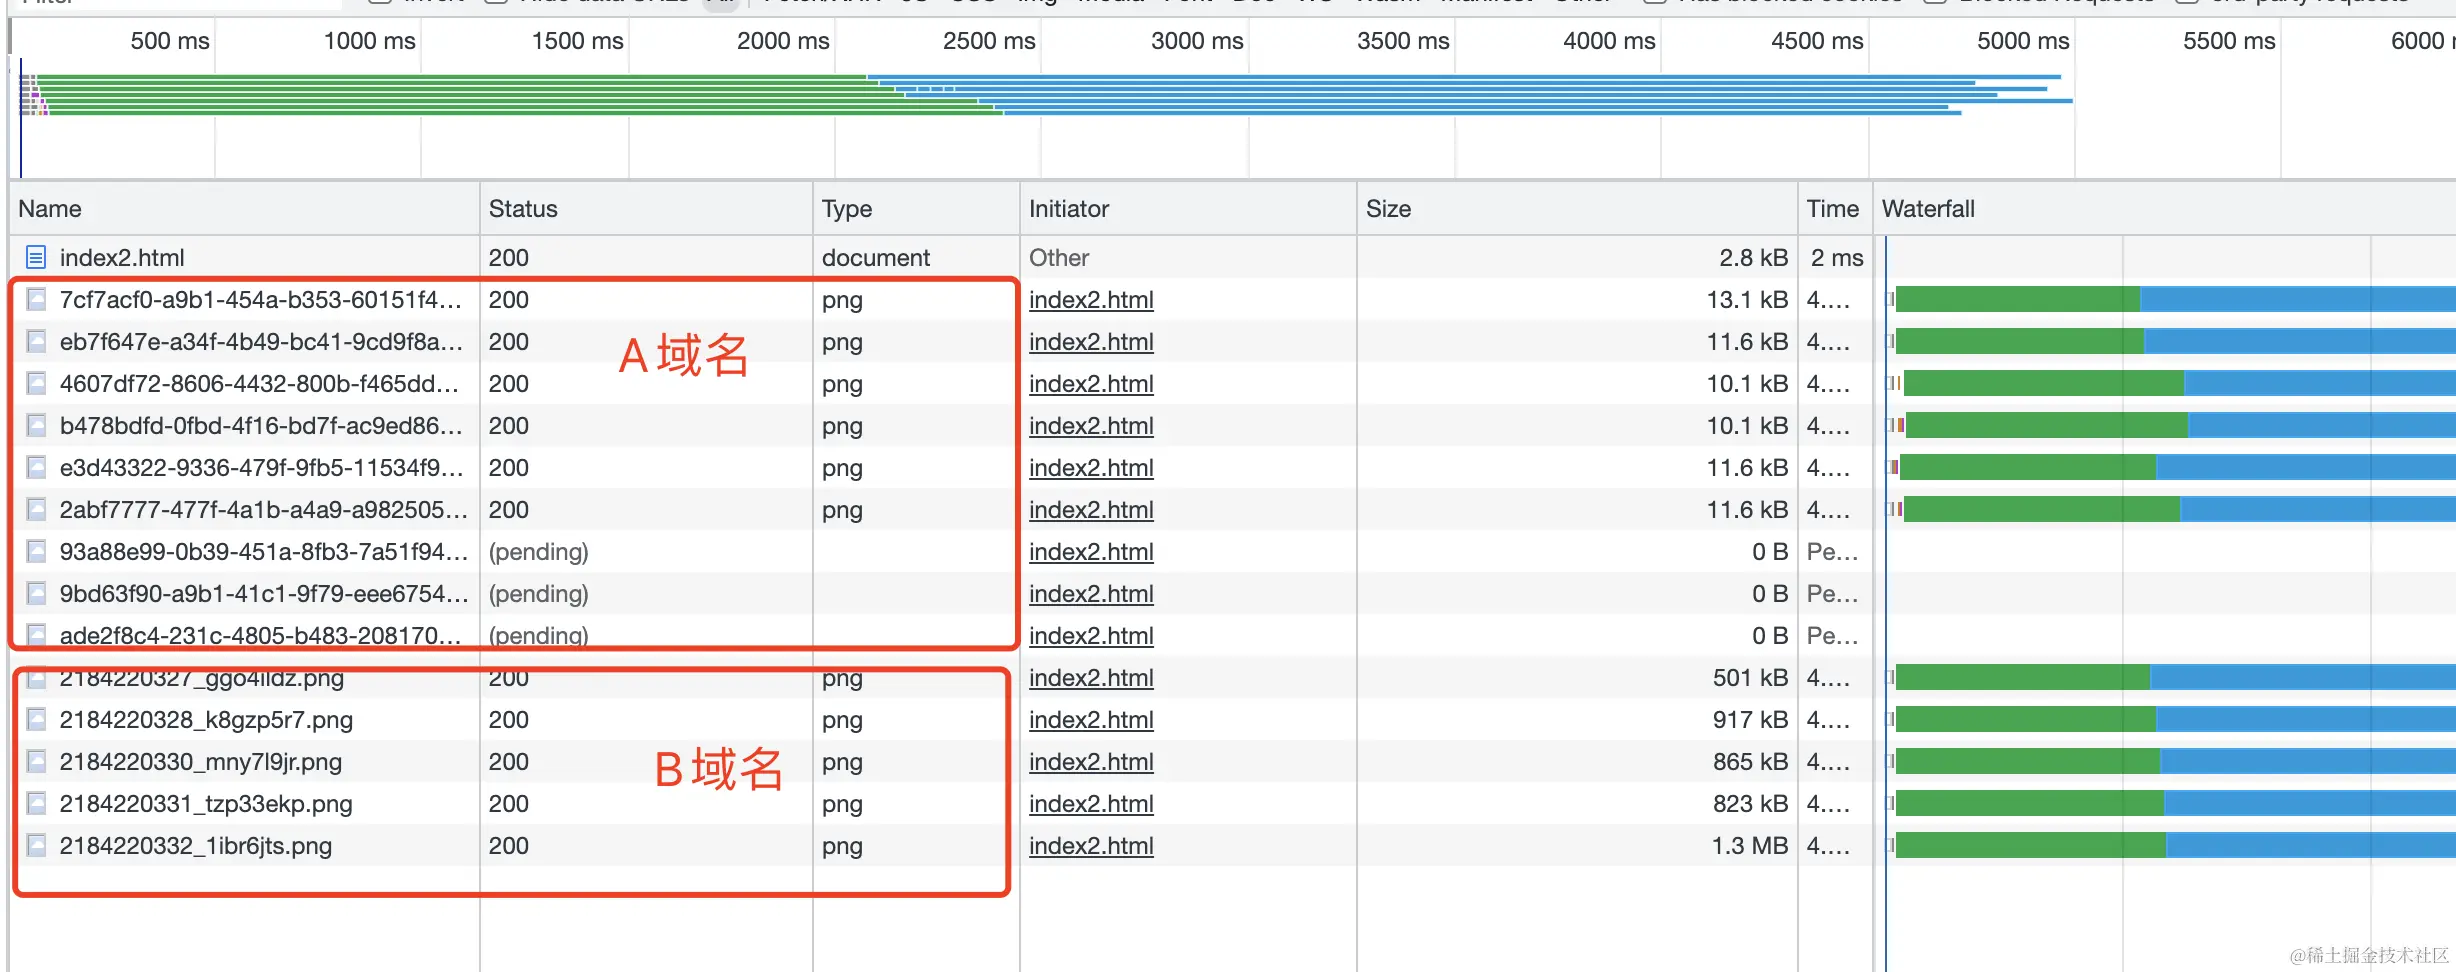
Task: Click the 500 ms mark in the overview timeline
Action: tap(170, 41)
